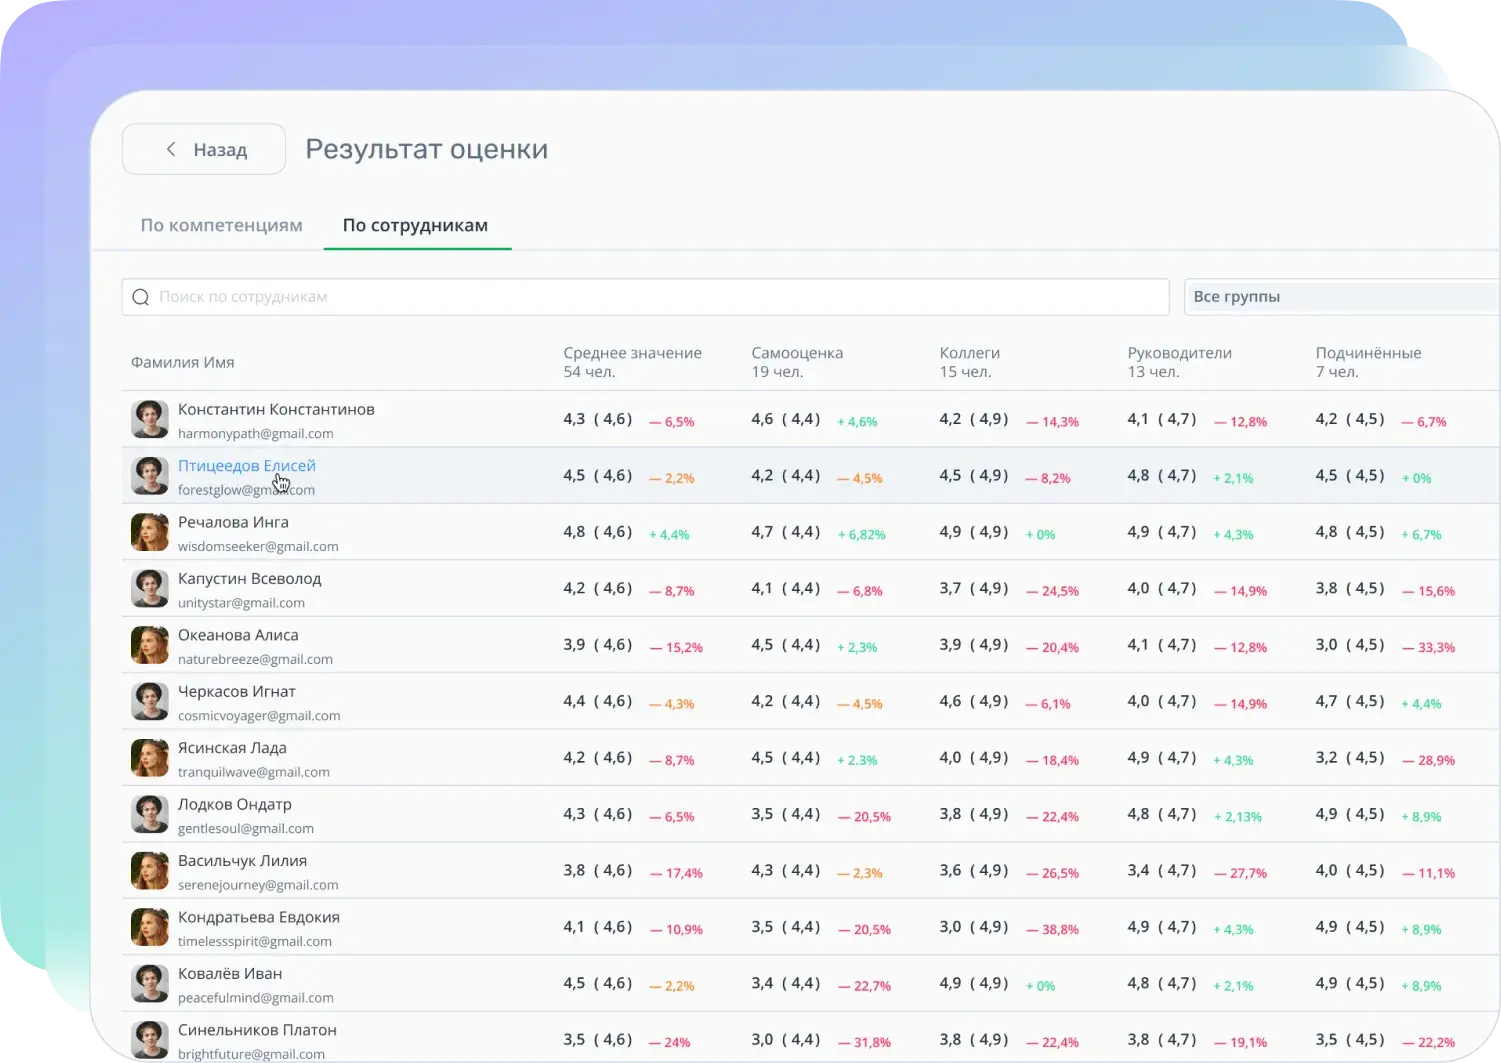Viewport: 1501px width, 1063px height.
Task: Select the name Васильчук Лилия
Action: (x=242, y=861)
